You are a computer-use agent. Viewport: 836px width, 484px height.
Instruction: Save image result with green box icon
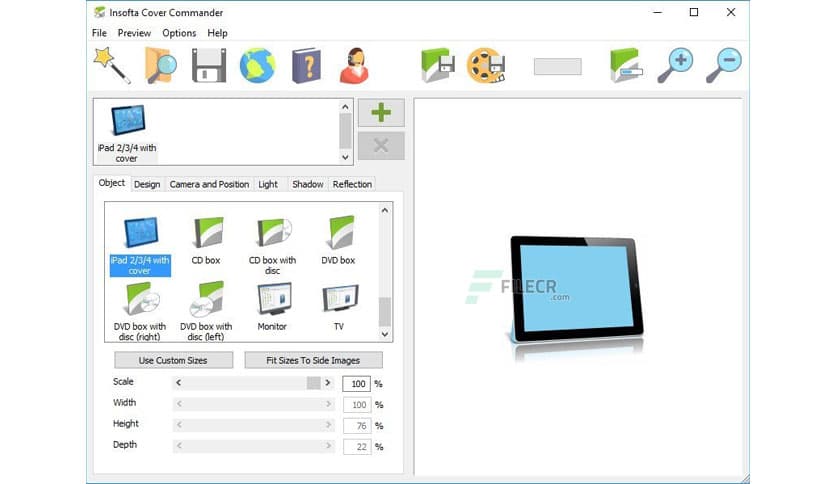coord(437,66)
